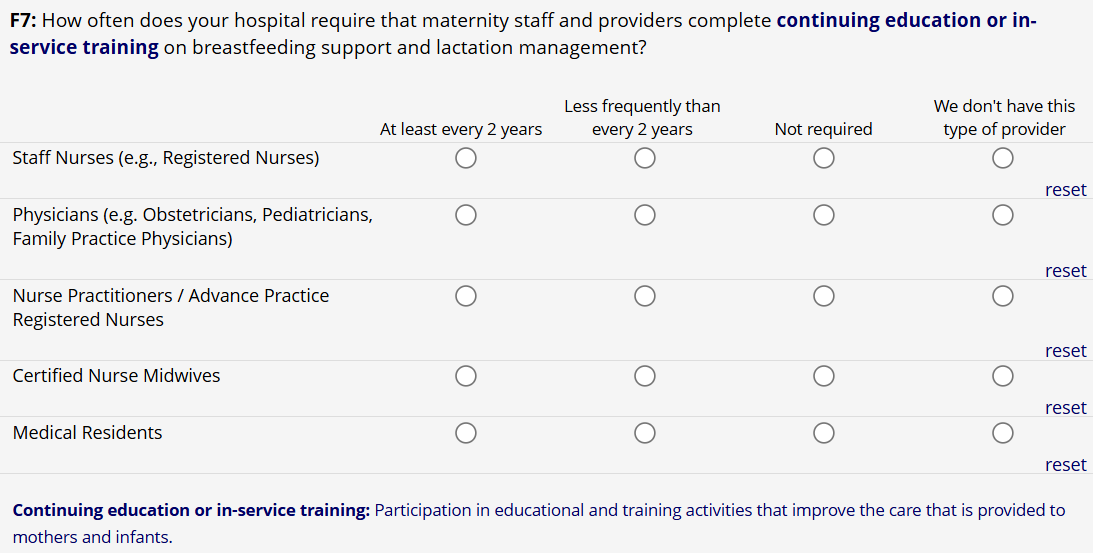
Task: Pick 'Less frequently than every 2 years' for Physicians
Action: [x=644, y=214]
